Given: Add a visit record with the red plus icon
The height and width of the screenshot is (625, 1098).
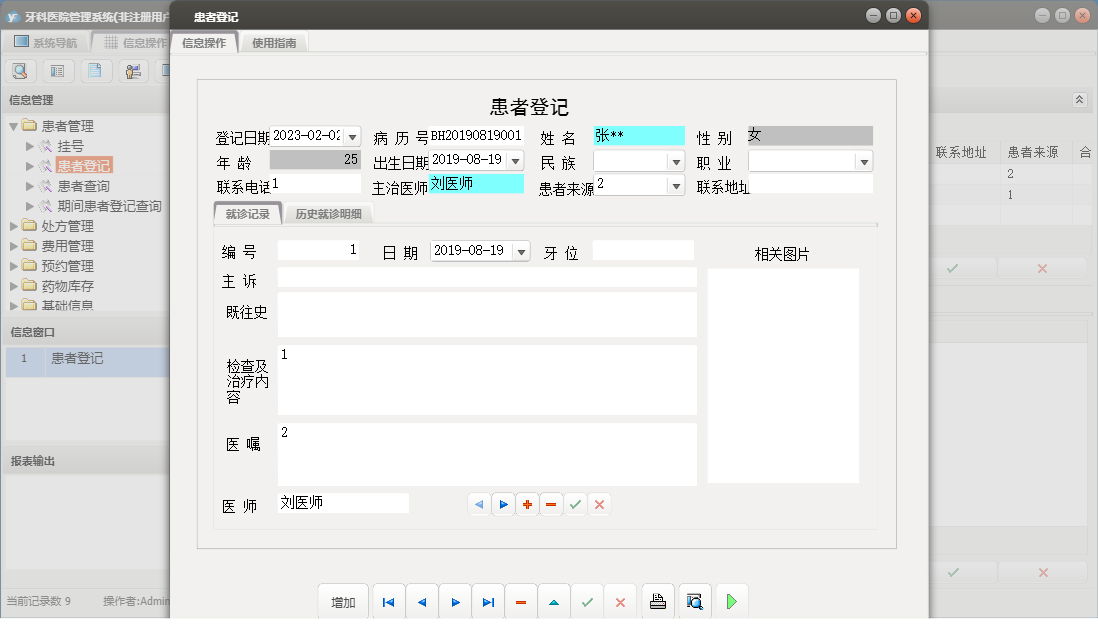Looking at the screenshot, I should 527,504.
